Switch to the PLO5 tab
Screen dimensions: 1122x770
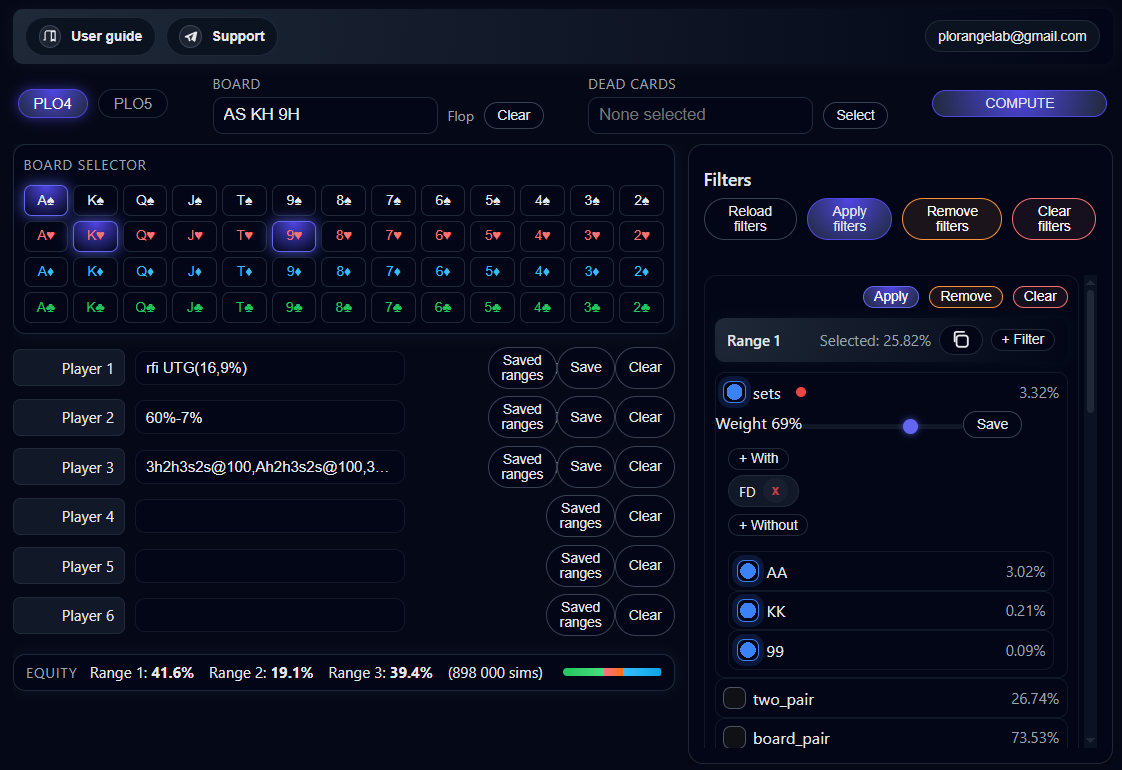[x=132, y=103]
